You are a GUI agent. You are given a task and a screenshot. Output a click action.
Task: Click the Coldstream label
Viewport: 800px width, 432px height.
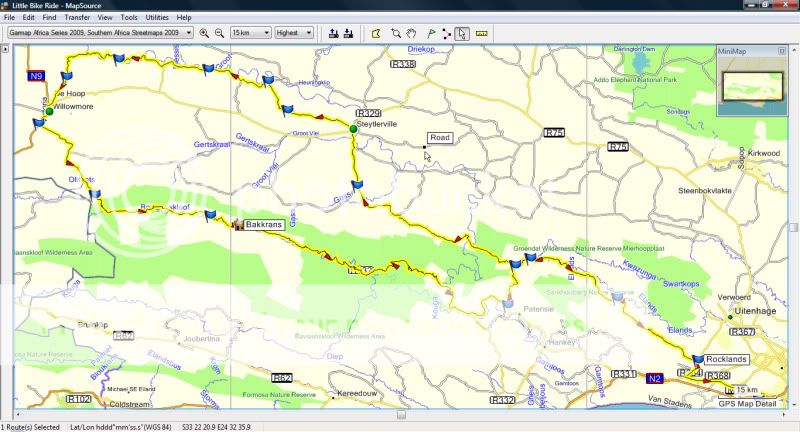pyautogui.click(x=130, y=404)
